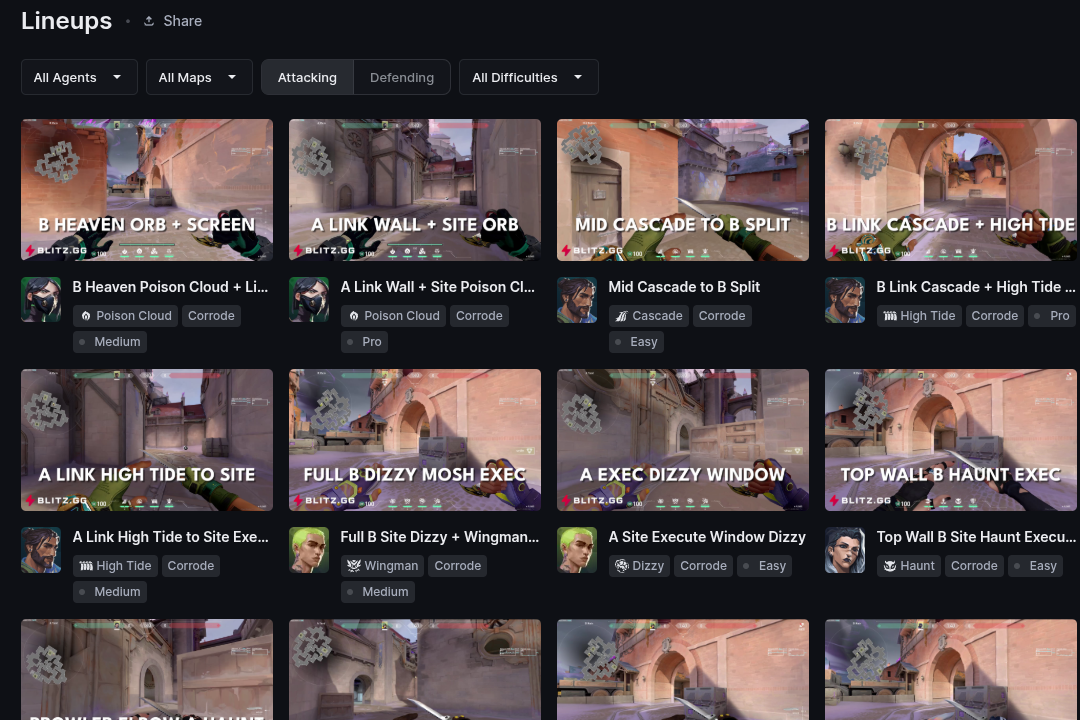
Task: Click Easy tag under A Site Execute Window Dizzy
Action: tap(765, 566)
